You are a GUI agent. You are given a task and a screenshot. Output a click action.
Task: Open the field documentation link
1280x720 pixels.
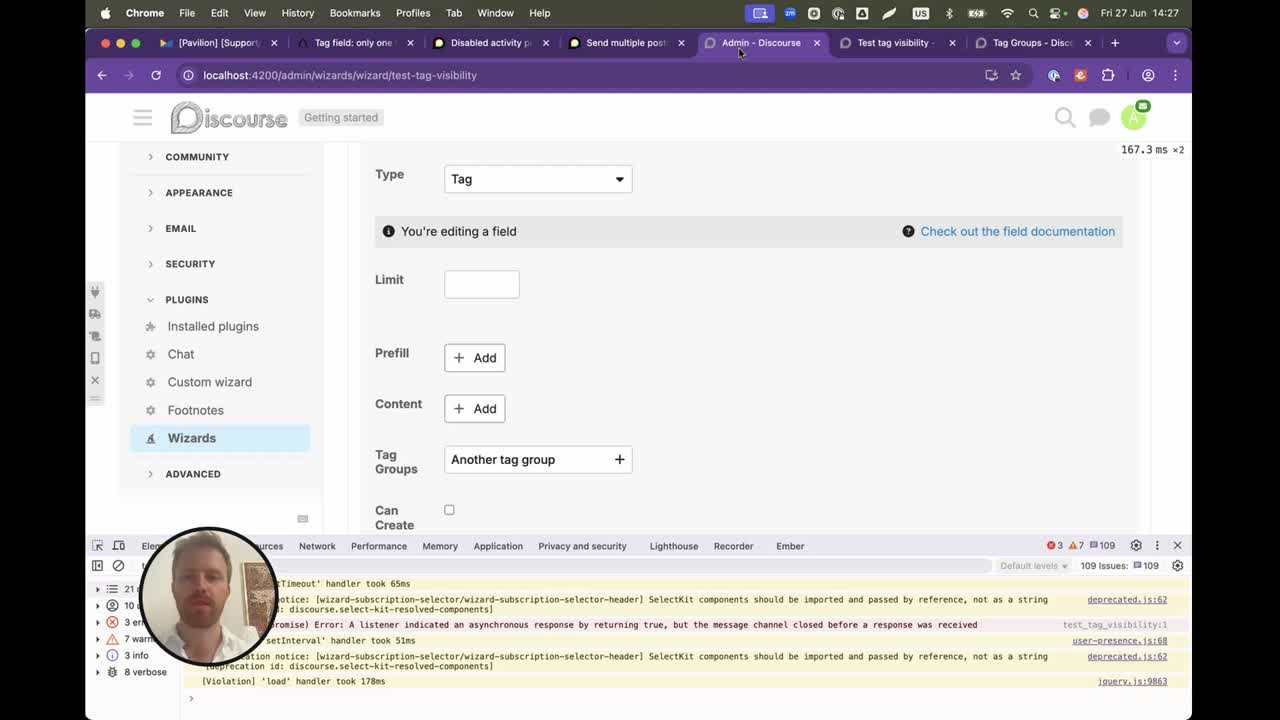point(1017,231)
